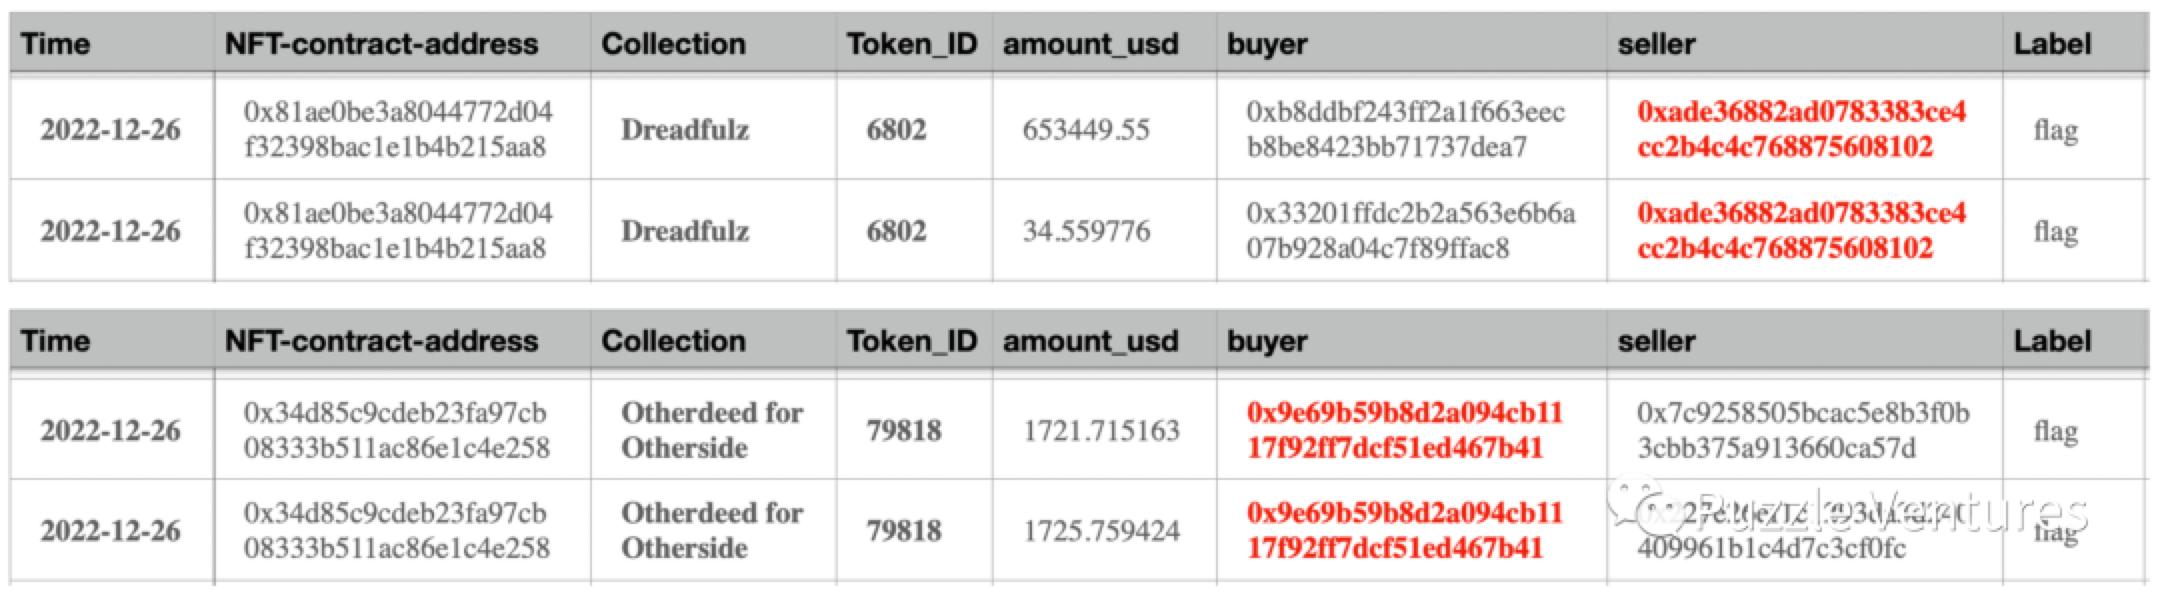Viewport: 2160px width, 602px height.
Task: Click the 1721.715163 amount value
Action: coord(1101,431)
